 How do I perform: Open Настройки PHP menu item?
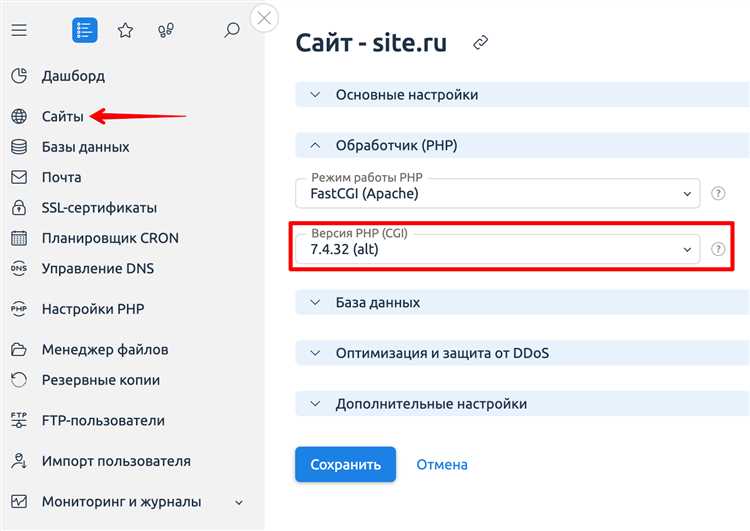point(93,309)
